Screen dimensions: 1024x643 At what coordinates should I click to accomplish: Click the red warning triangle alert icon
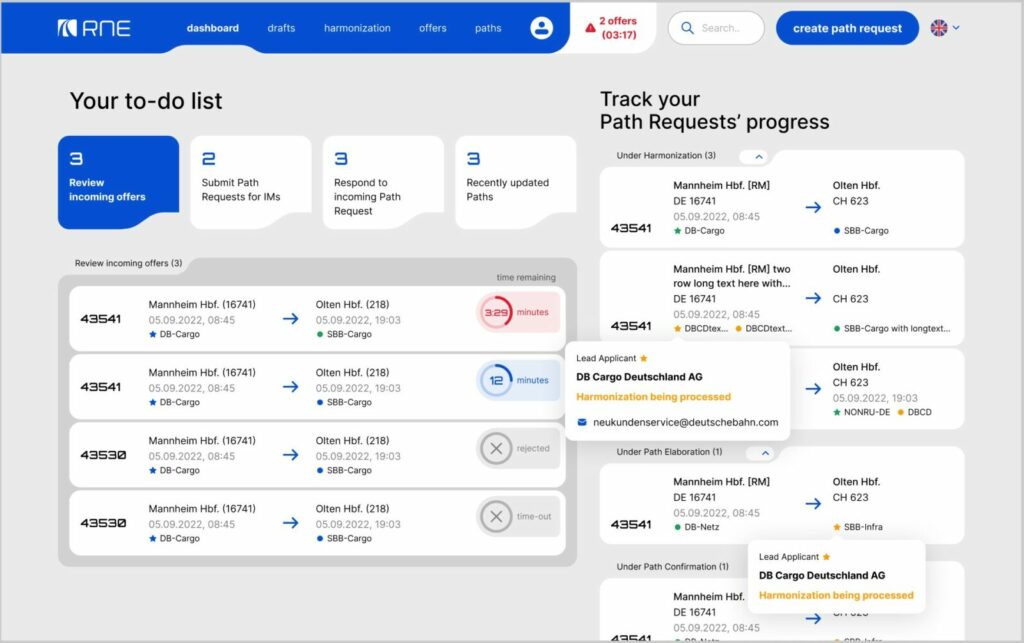pyautogui.click(x=590, y=28)
